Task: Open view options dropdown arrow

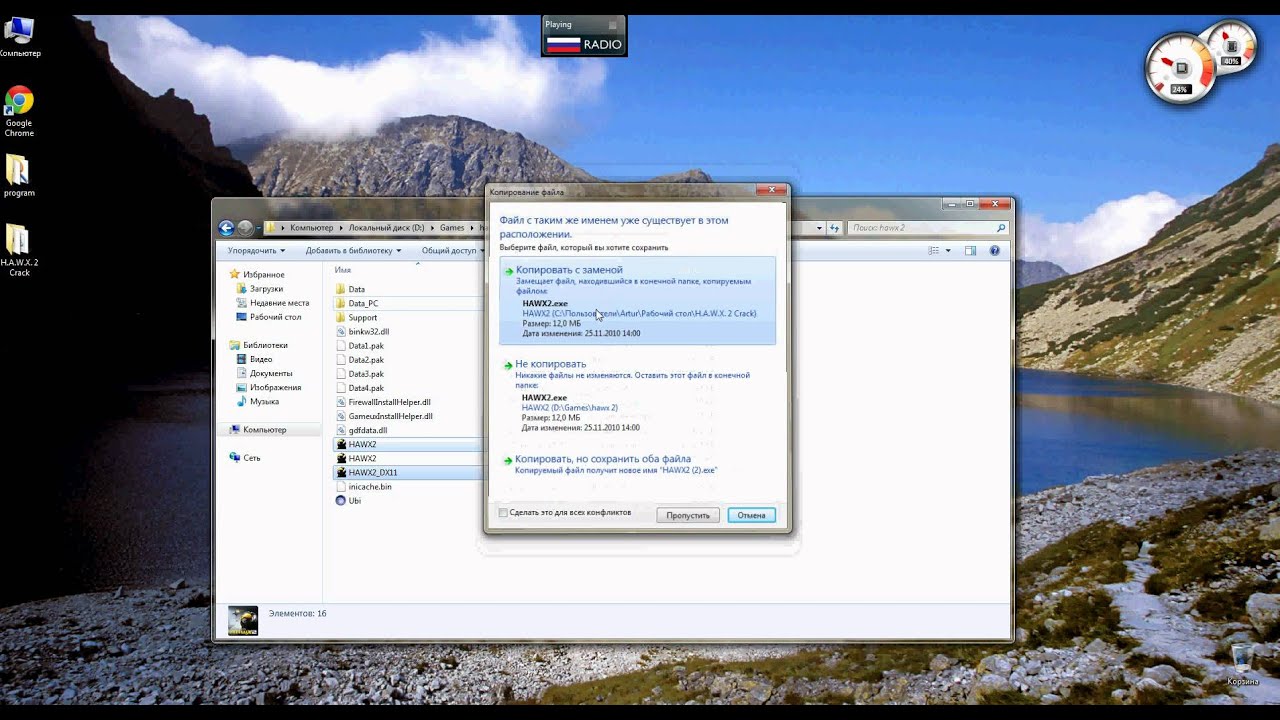Action: 948,250
